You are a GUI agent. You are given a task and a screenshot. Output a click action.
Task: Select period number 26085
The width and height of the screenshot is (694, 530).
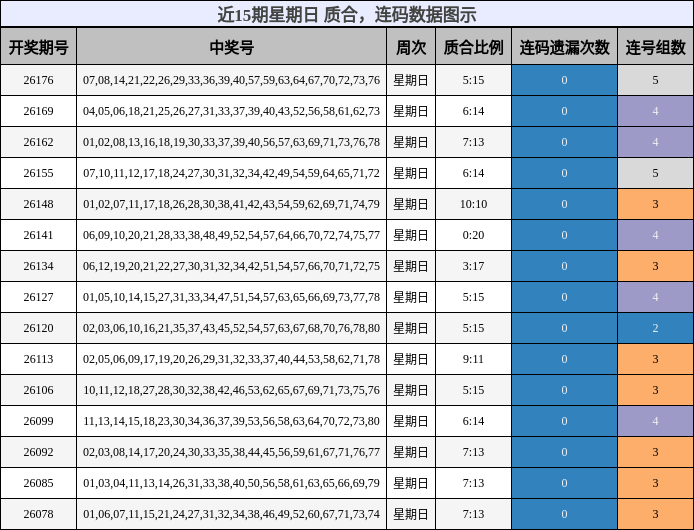coord(39,483)
